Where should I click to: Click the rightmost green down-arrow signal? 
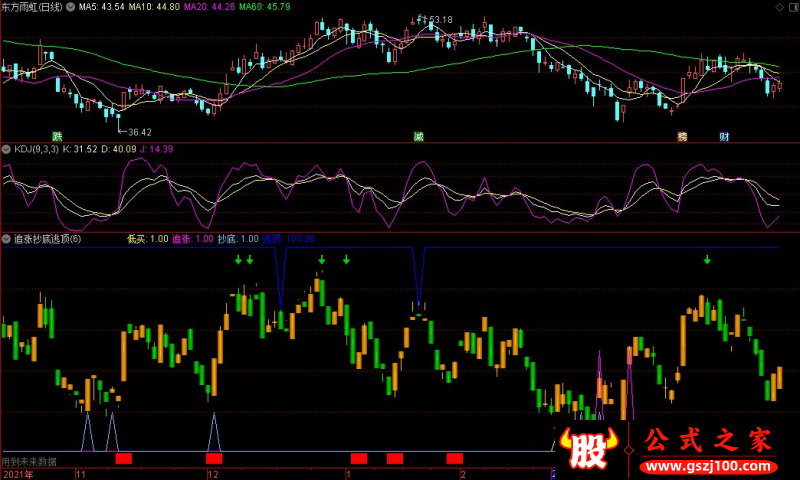point(707,260)
